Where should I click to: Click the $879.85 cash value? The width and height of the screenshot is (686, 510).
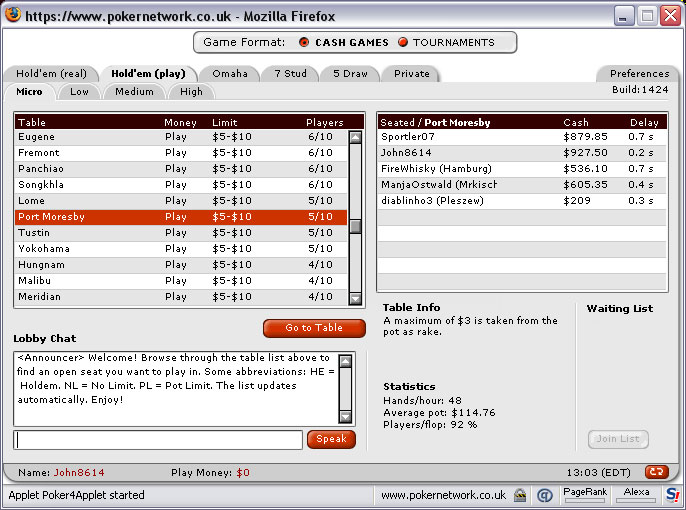(x=585, y=137)
